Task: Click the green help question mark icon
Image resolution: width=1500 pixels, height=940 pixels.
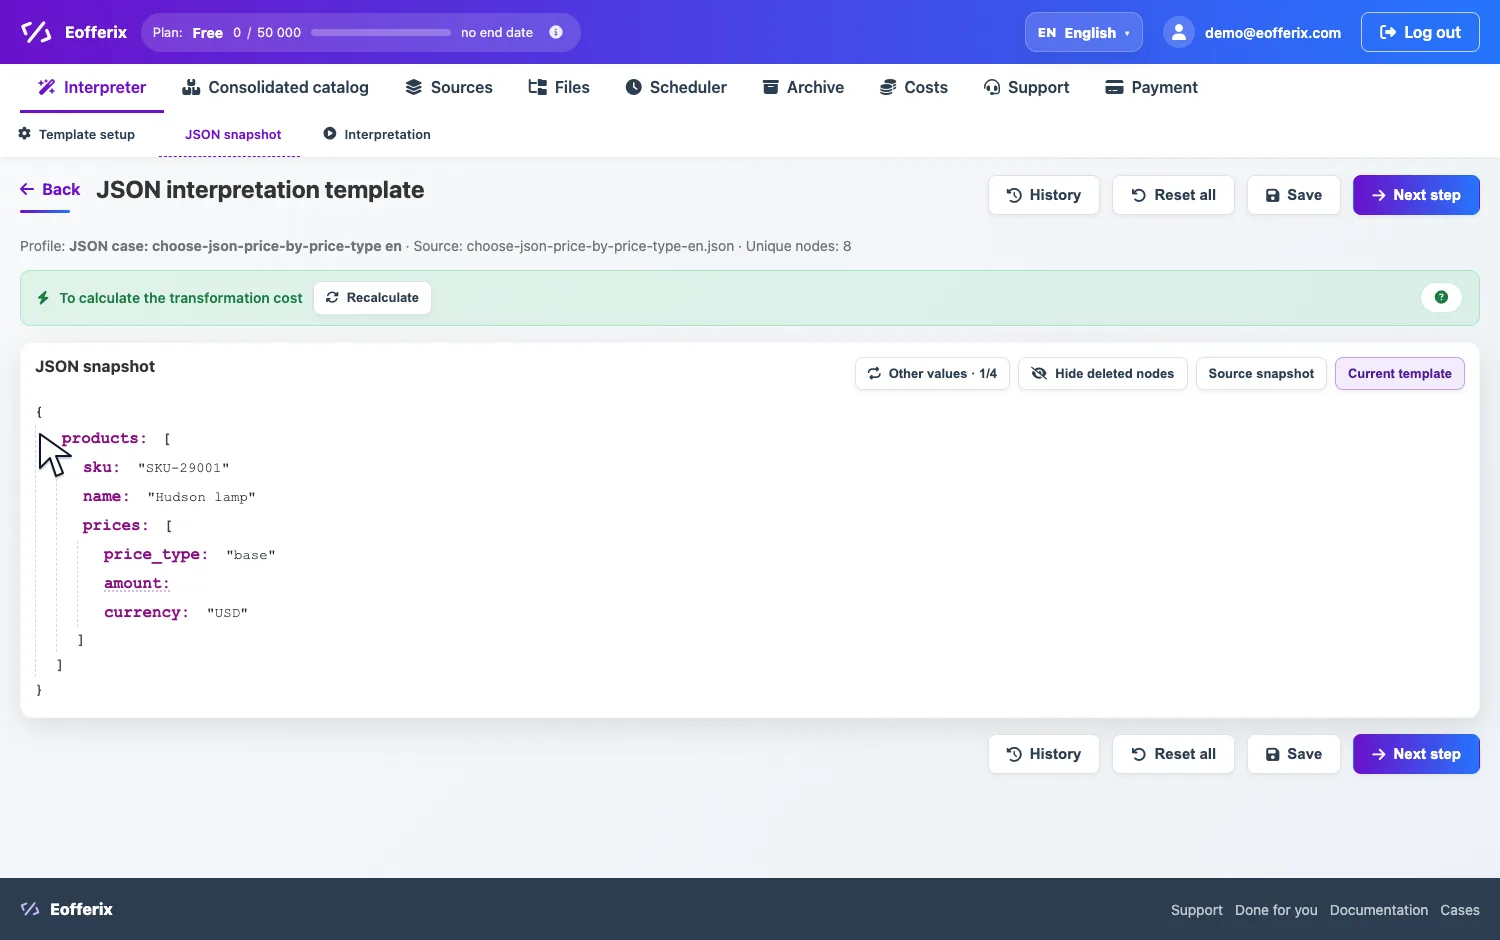Action: click(1441, 297)
